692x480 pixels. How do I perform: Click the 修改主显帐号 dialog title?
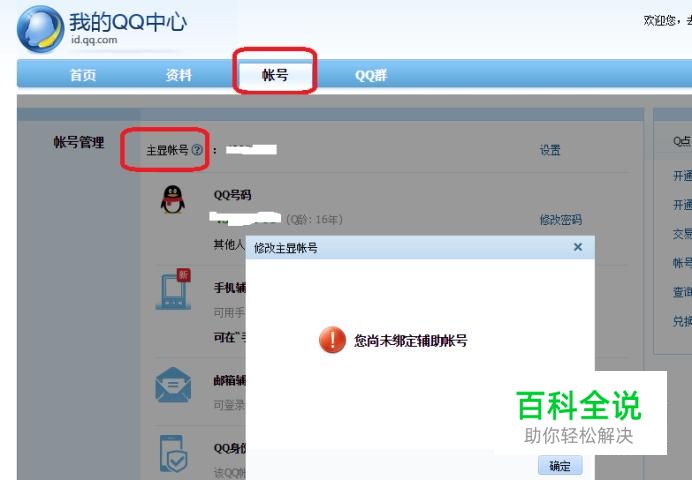pos(286,248)
